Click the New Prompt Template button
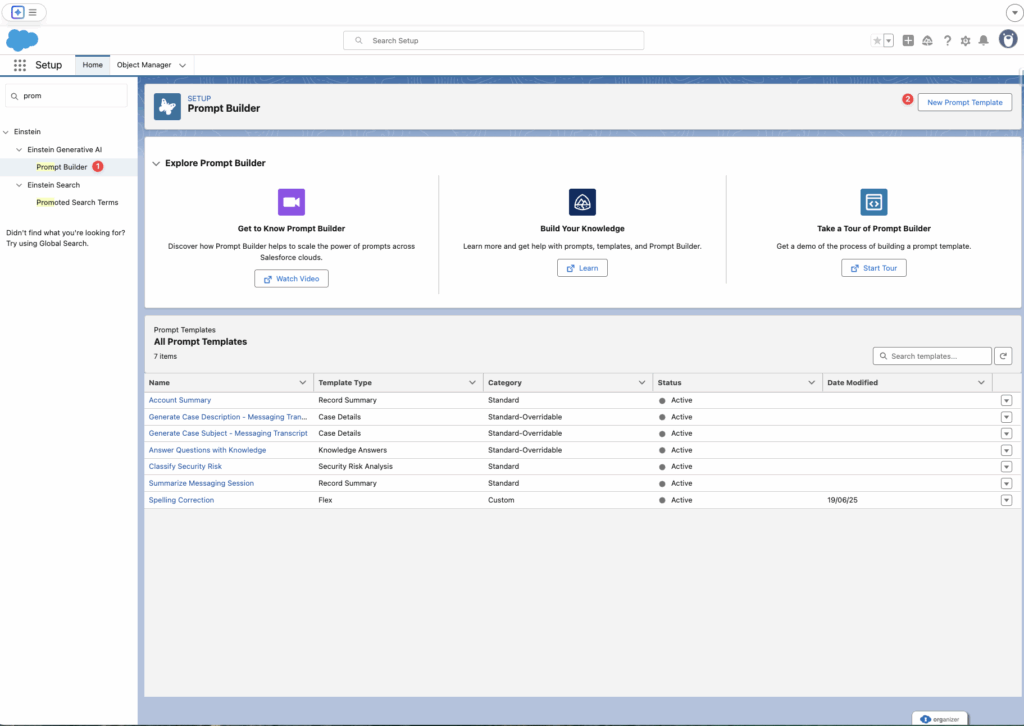Image resolution: width=1024 pixels, height=726 pixels. 965,103
